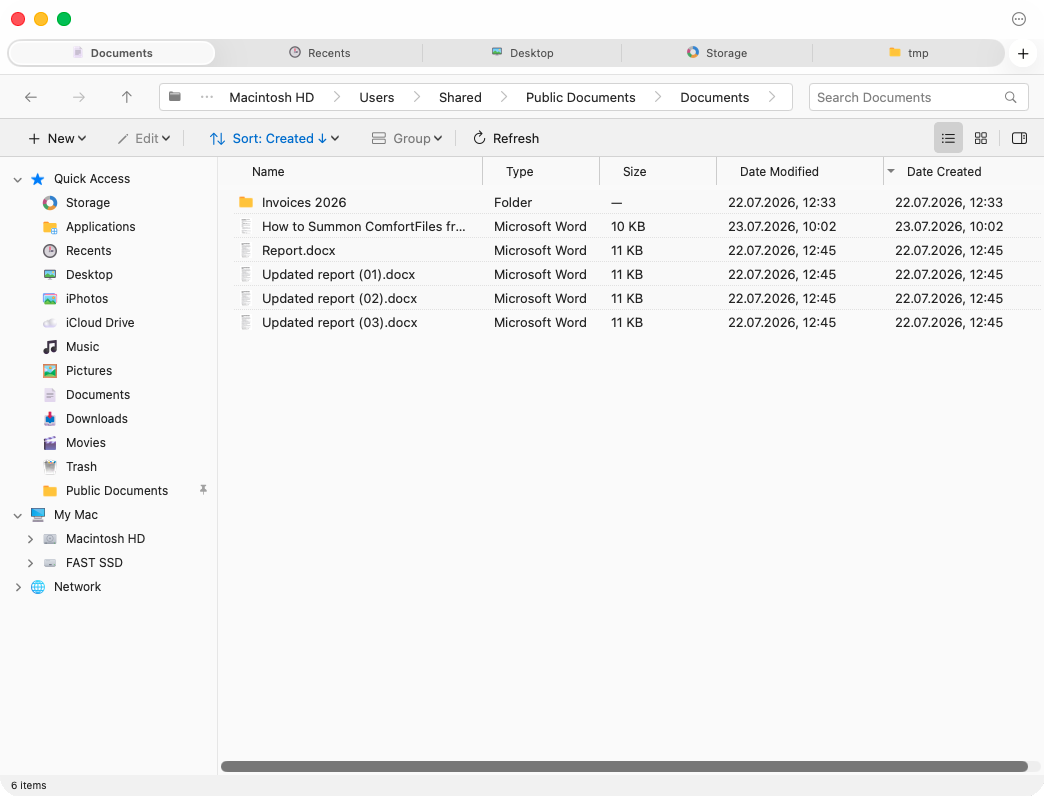This screenshot has height=796, width=1044.
Task: Open Trash in sidebar
Action: [81, 466]
